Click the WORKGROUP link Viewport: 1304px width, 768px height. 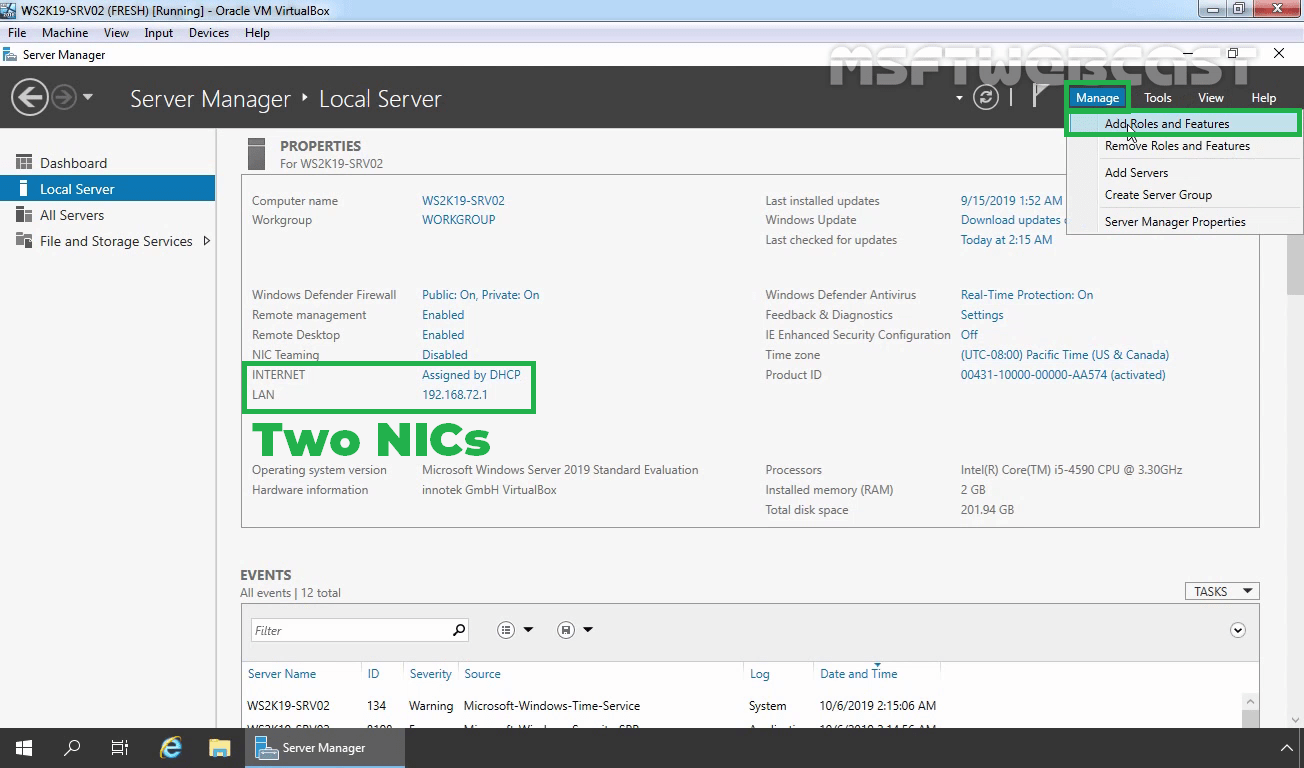(458, 220)
